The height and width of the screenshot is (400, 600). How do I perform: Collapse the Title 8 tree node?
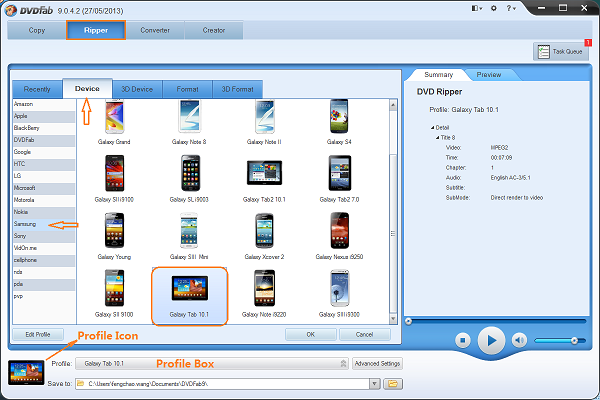(437, 138)
